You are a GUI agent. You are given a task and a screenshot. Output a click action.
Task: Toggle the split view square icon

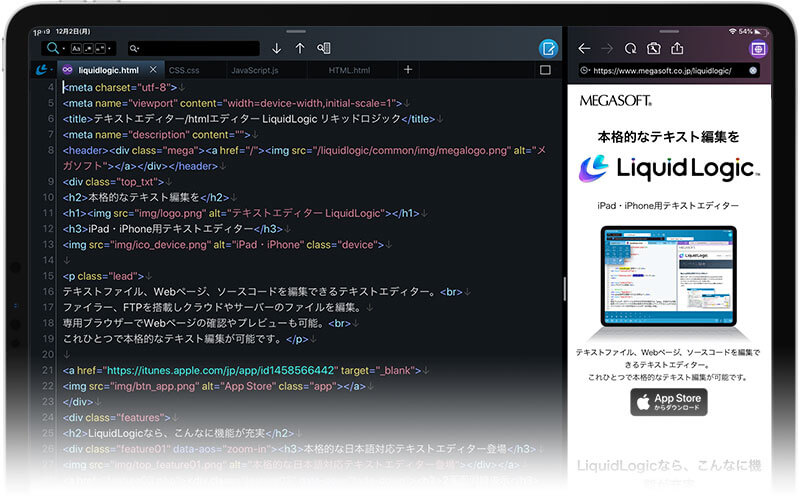[545, 70]
